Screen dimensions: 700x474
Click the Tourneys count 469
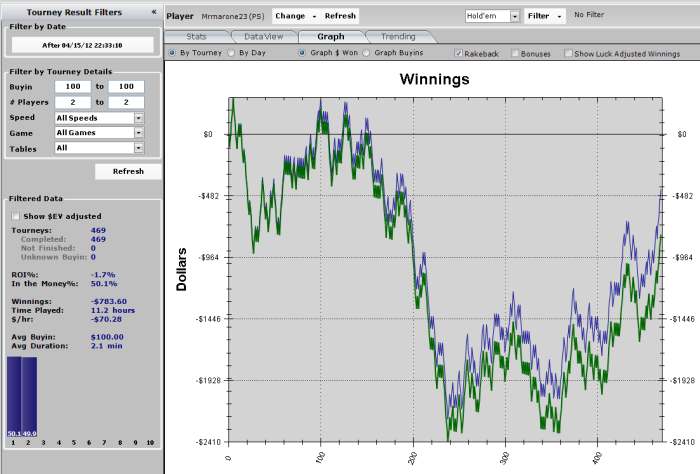(x=98, y=230)
